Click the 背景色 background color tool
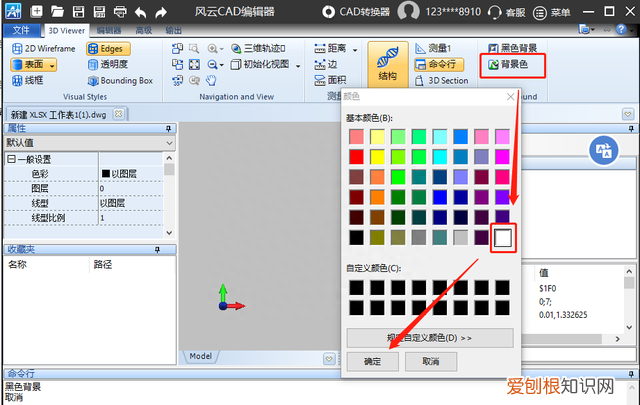The image size is (640, 405). point(515,64)
